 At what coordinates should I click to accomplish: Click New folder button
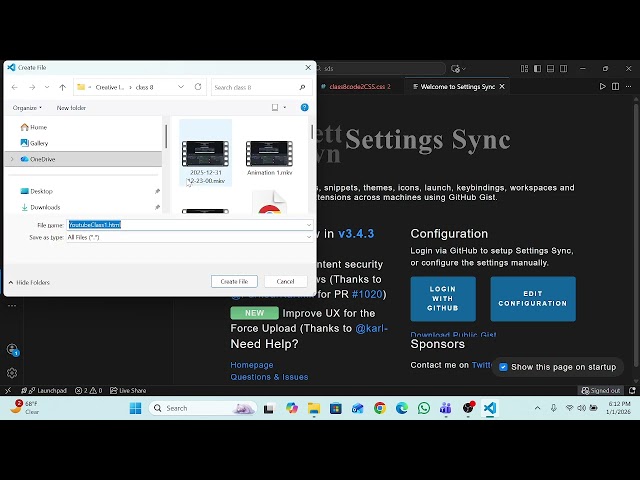click(x=71, y=108)
